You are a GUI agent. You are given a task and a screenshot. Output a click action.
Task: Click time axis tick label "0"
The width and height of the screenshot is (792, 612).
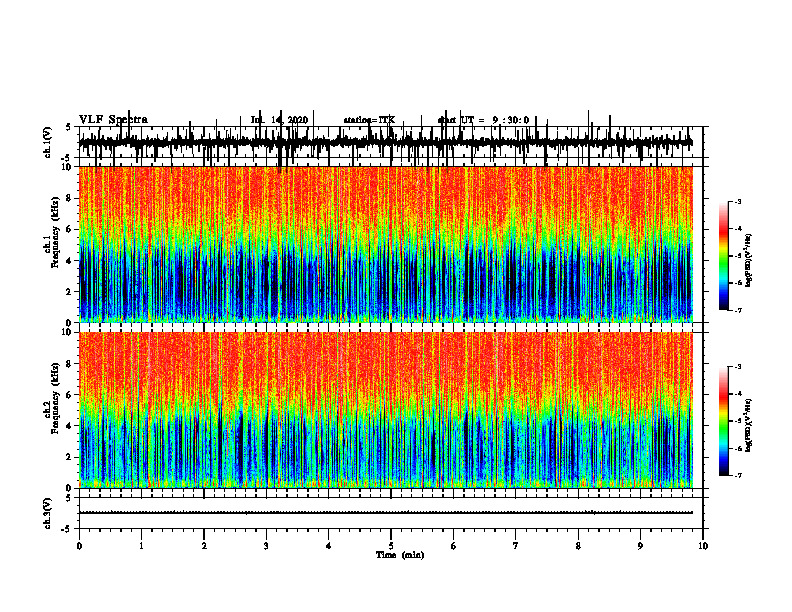click(79, 546)
